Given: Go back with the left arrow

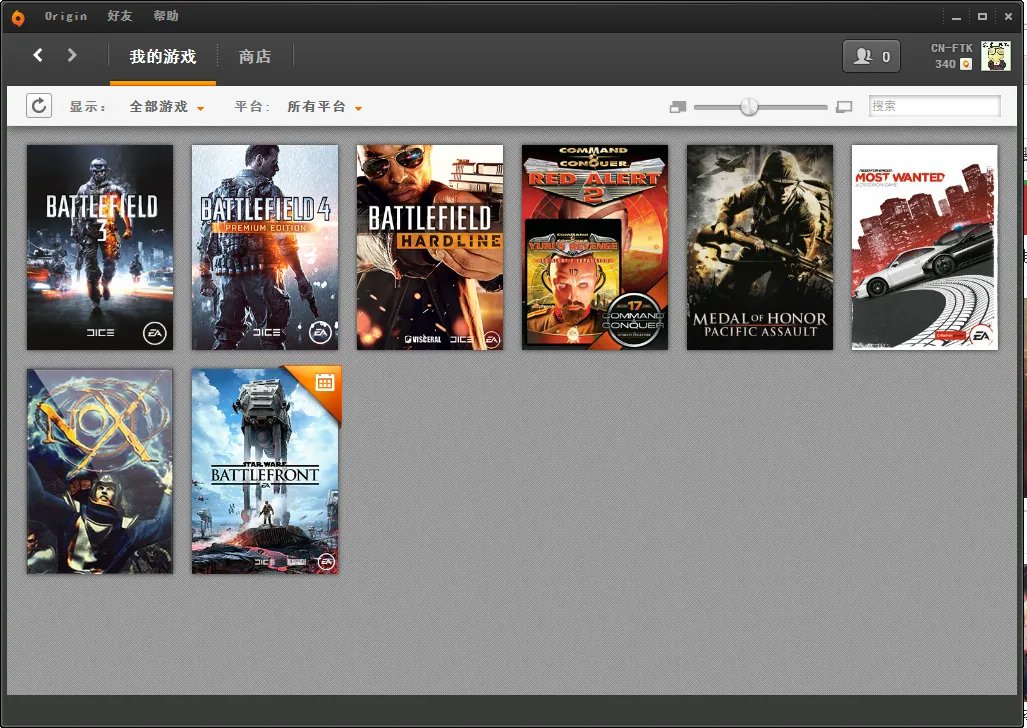Looking at the screenshot, I should click(x=38, y=56).
